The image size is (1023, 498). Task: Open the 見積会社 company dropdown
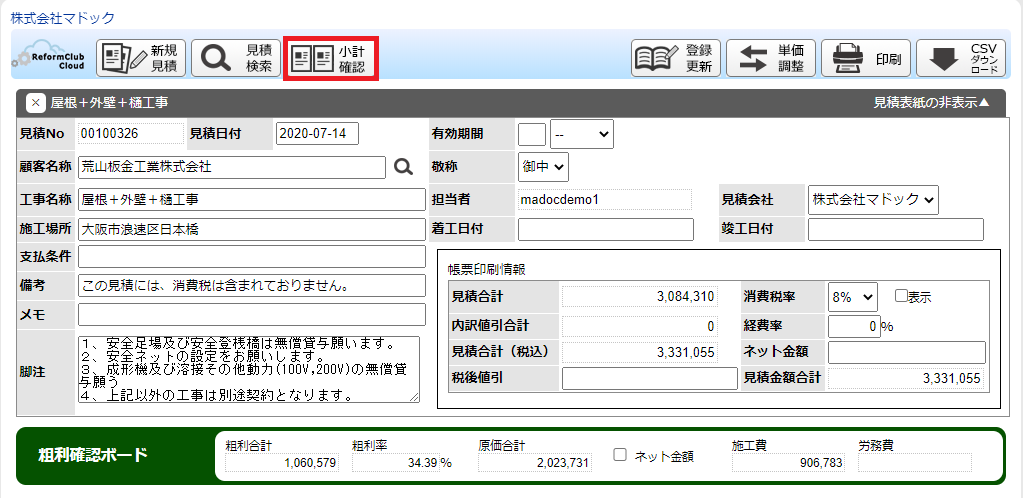point(873,200)
